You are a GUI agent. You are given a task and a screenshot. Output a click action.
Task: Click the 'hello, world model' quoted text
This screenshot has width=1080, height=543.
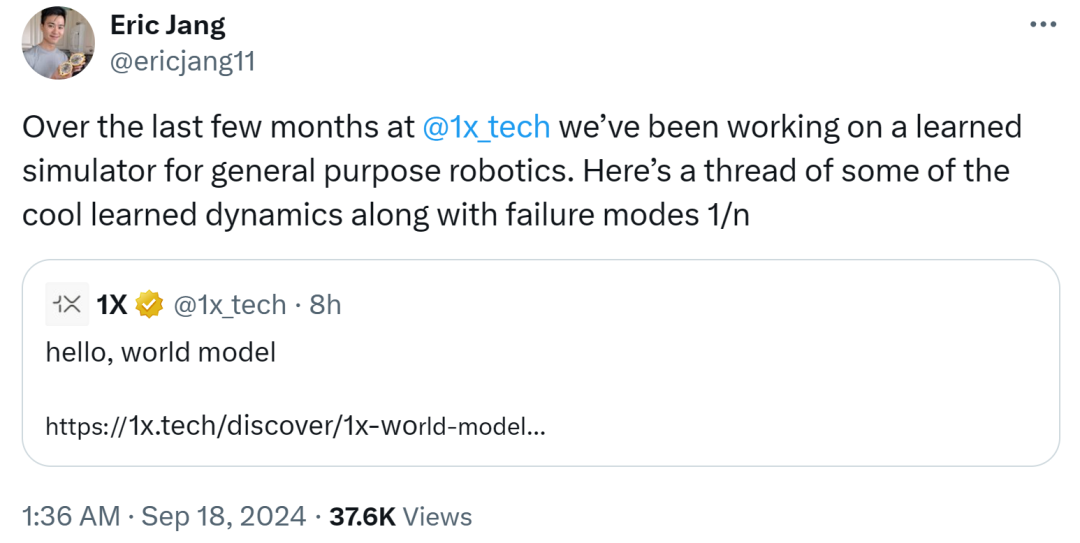pyautogui.click(x=160, y=352)
